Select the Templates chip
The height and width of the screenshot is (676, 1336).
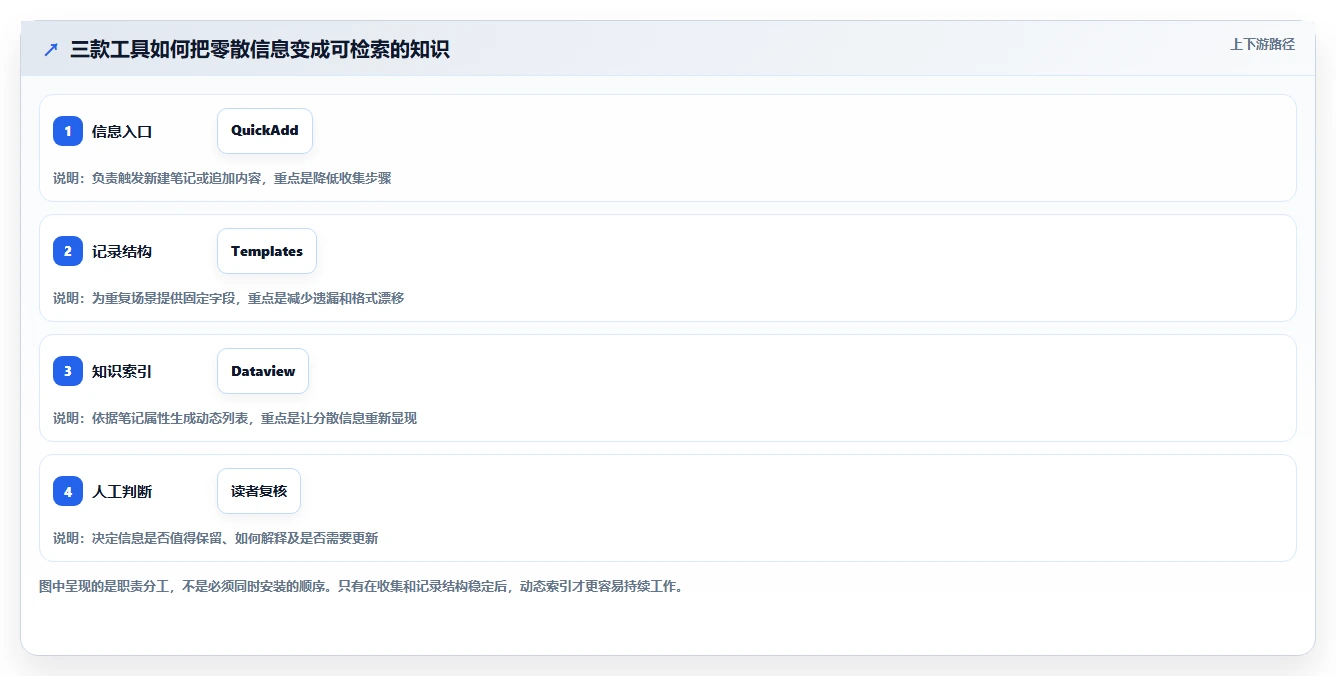point(267,251)
